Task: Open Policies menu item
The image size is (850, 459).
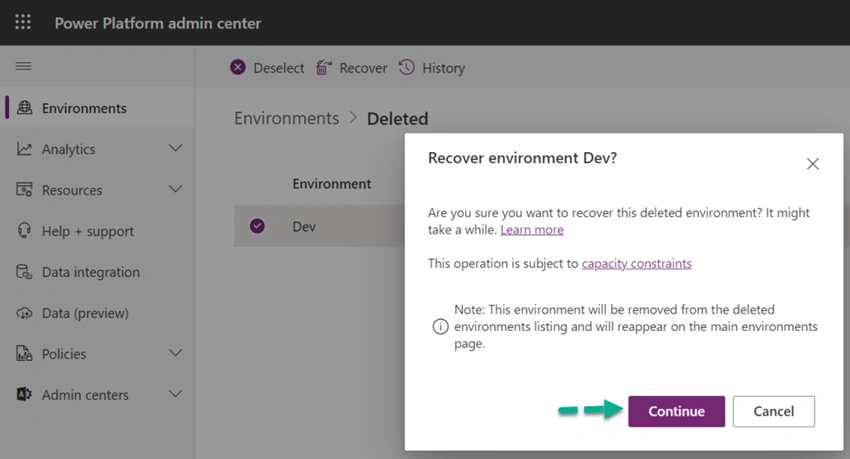Action: [98, 353]
